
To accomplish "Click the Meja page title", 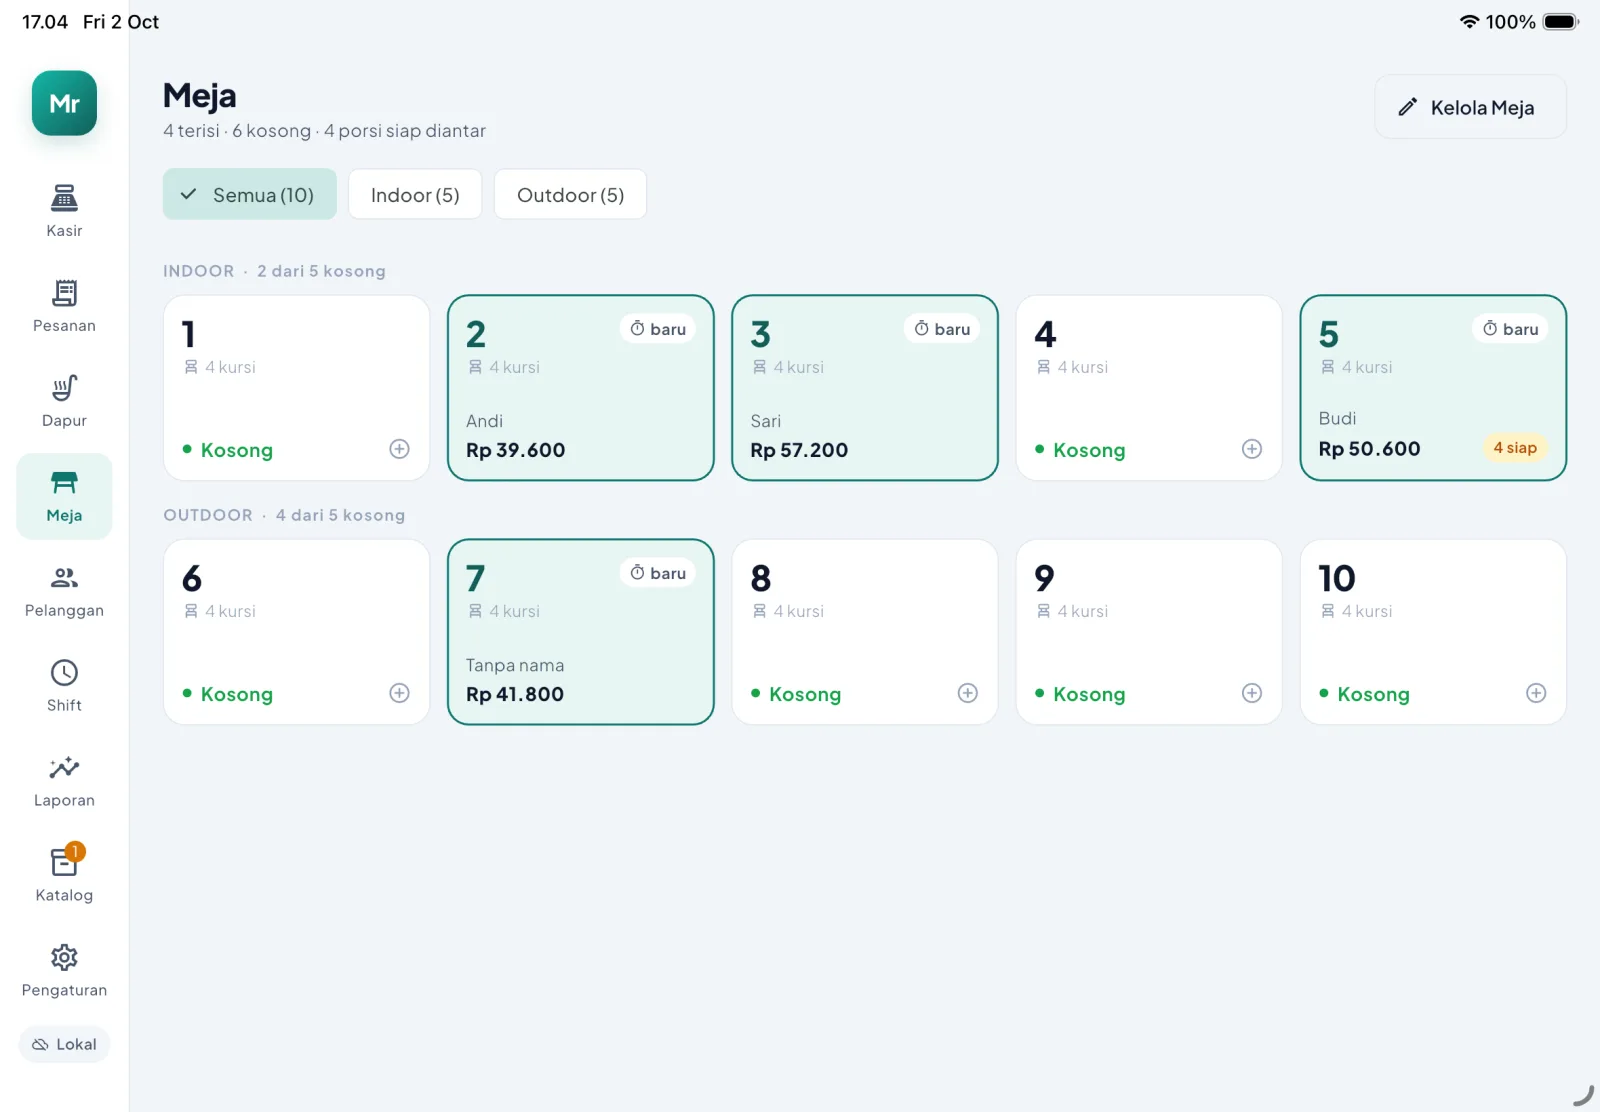I will point(200,96).
